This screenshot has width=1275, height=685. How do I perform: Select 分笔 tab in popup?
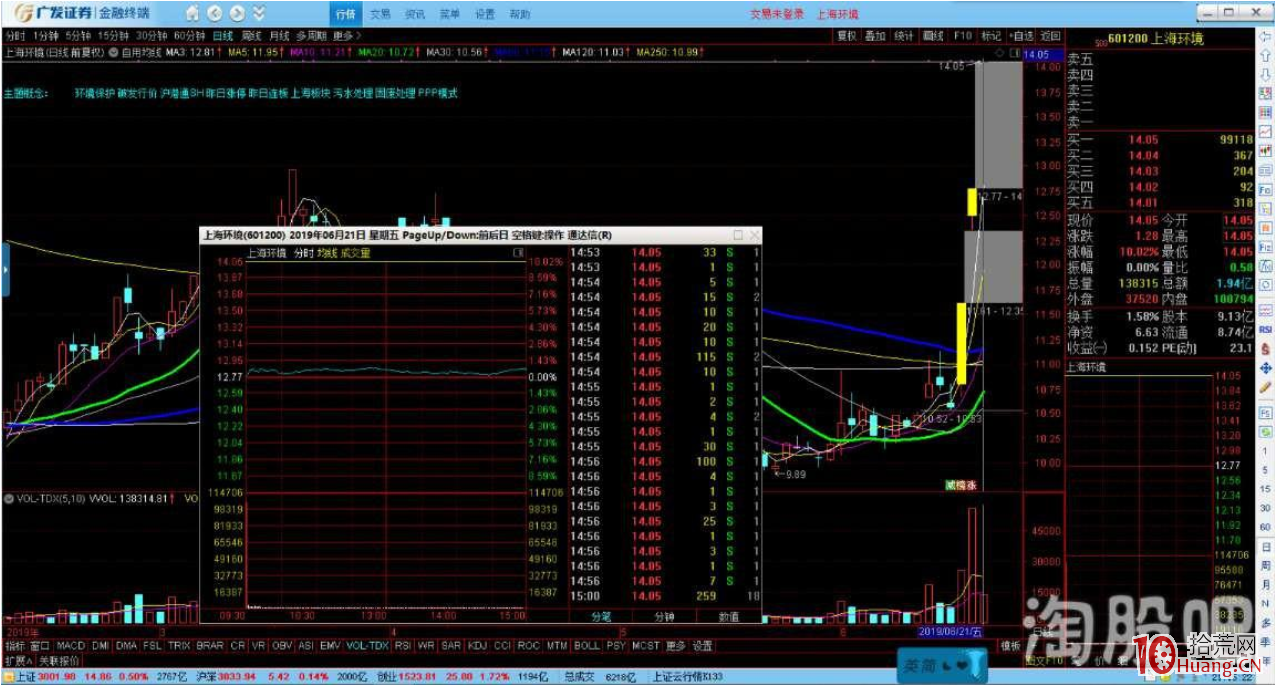(600, 617)
